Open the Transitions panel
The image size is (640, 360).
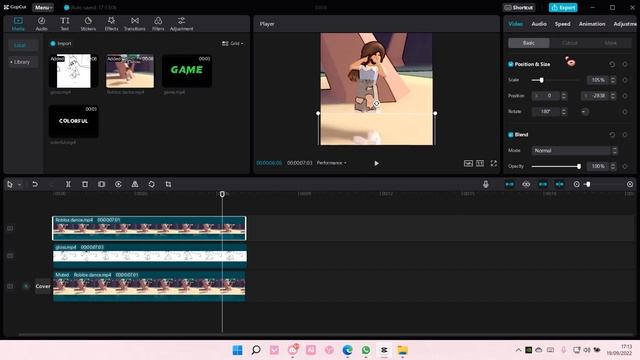coord(135,24)
